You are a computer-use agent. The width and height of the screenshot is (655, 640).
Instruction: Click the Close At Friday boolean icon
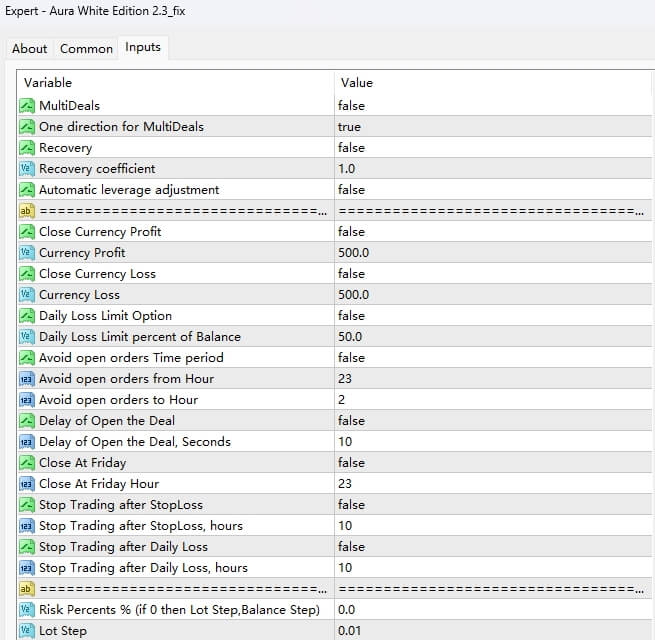coord(27,462)
